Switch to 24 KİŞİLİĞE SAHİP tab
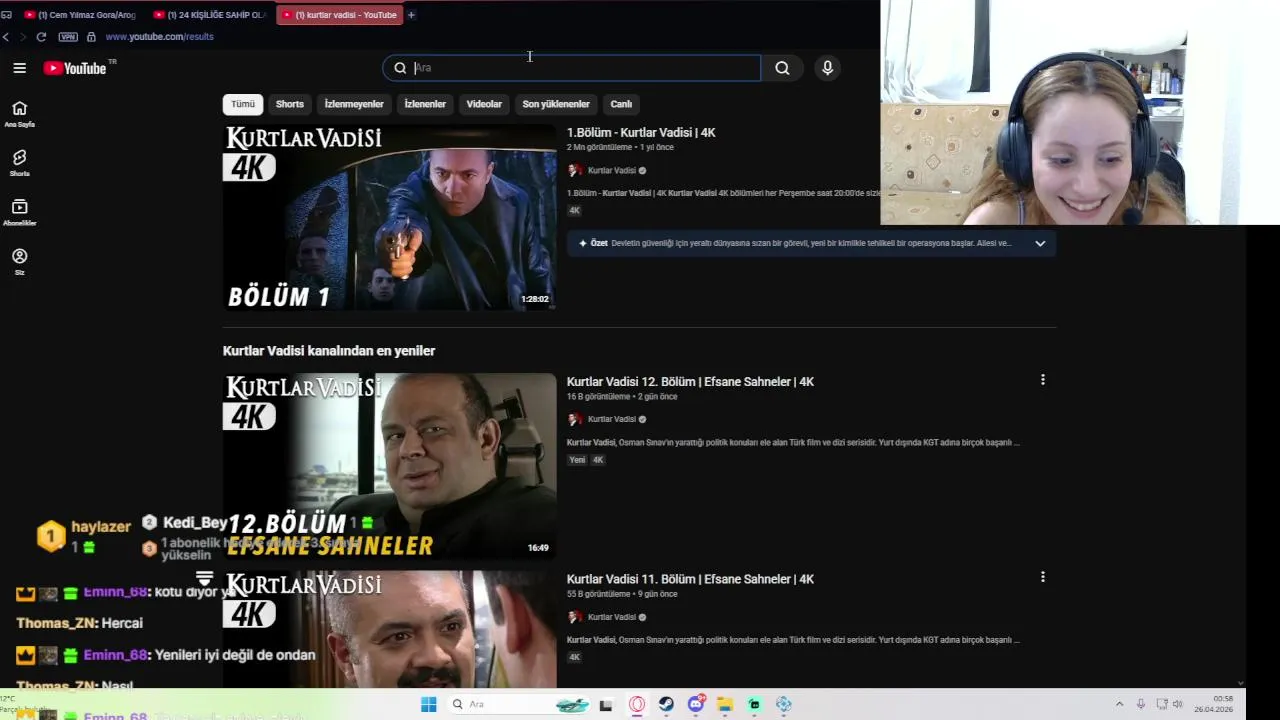 point(209,15)
